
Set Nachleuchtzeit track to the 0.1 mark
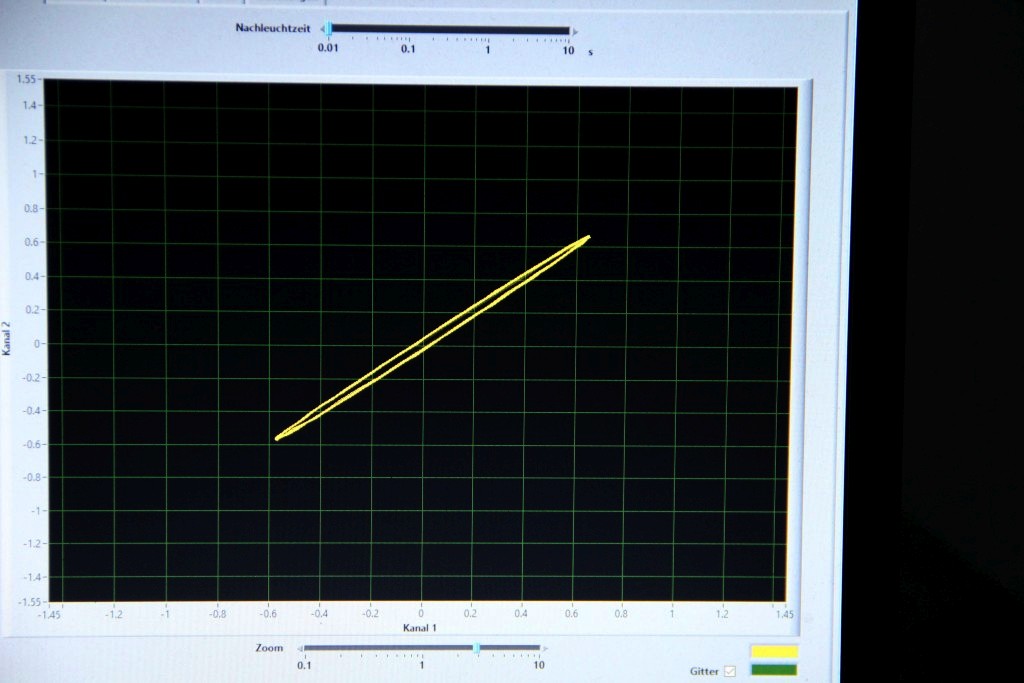[x=408, y=31]
